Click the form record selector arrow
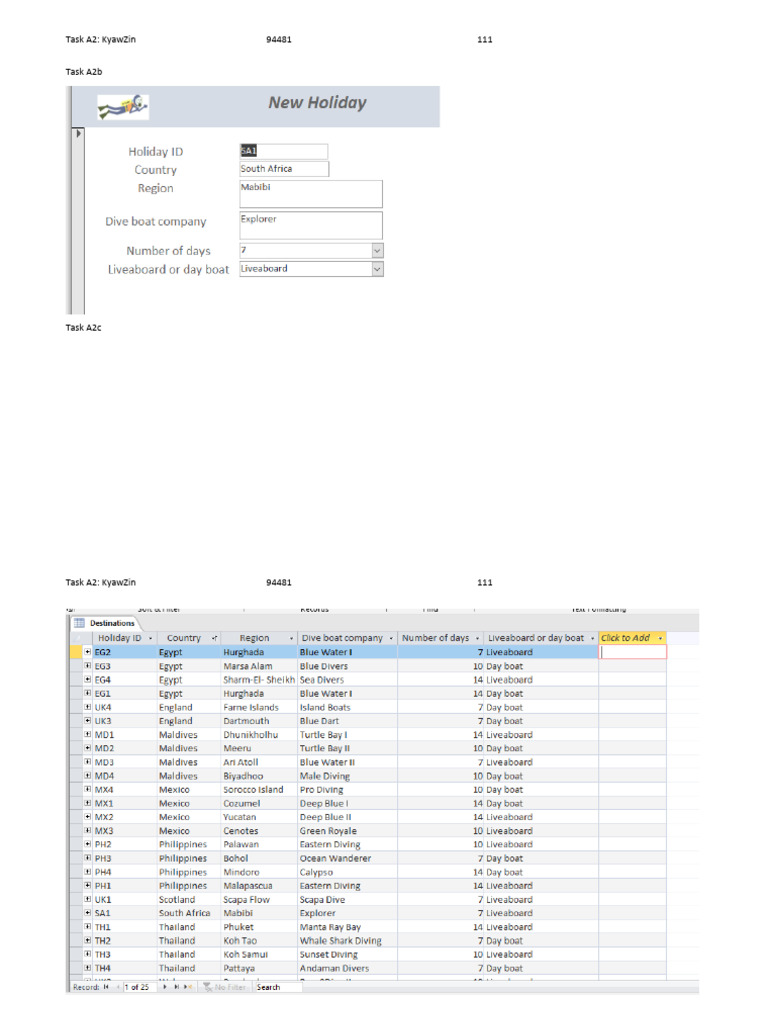The height and width of the screenshot is (1024, 768). pyautogui.click(x=79, y=132)
